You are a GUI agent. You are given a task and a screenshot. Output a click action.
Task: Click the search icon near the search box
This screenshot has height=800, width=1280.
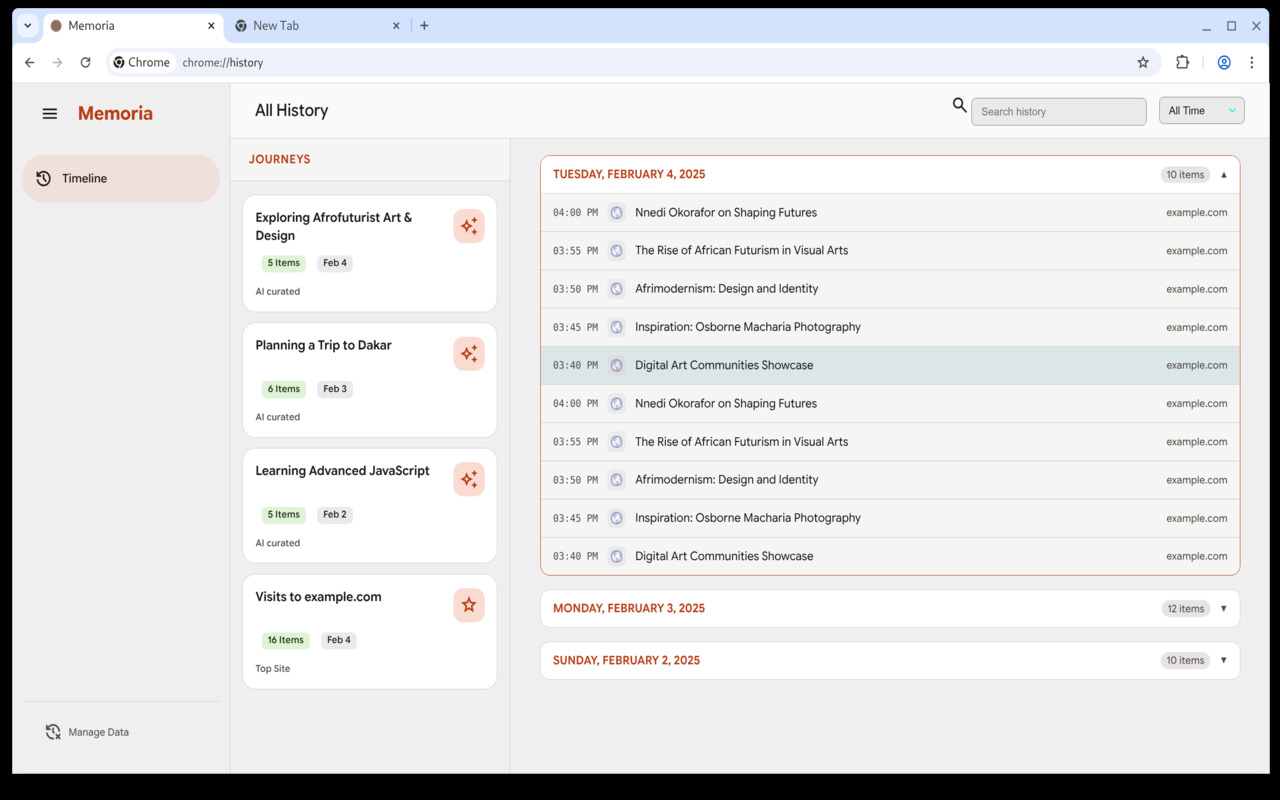[958, 105]
